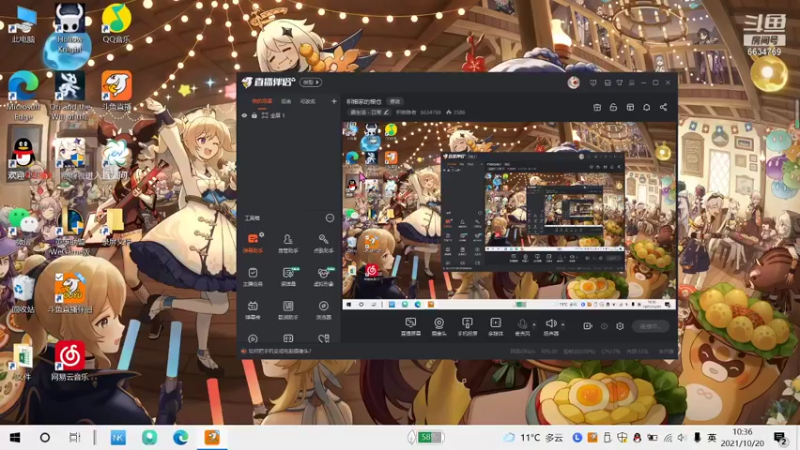This screenshot has height=450, width=800.
Task: Switch to the second scene tab
Action: click(286, 102)
